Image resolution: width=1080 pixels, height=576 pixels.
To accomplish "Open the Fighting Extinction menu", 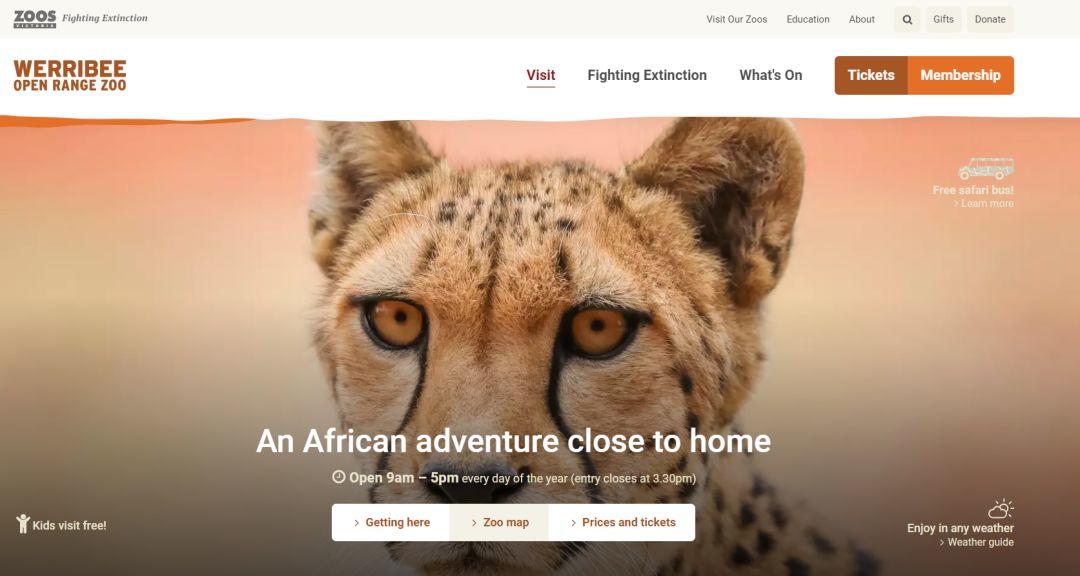I will click(647, 75).
